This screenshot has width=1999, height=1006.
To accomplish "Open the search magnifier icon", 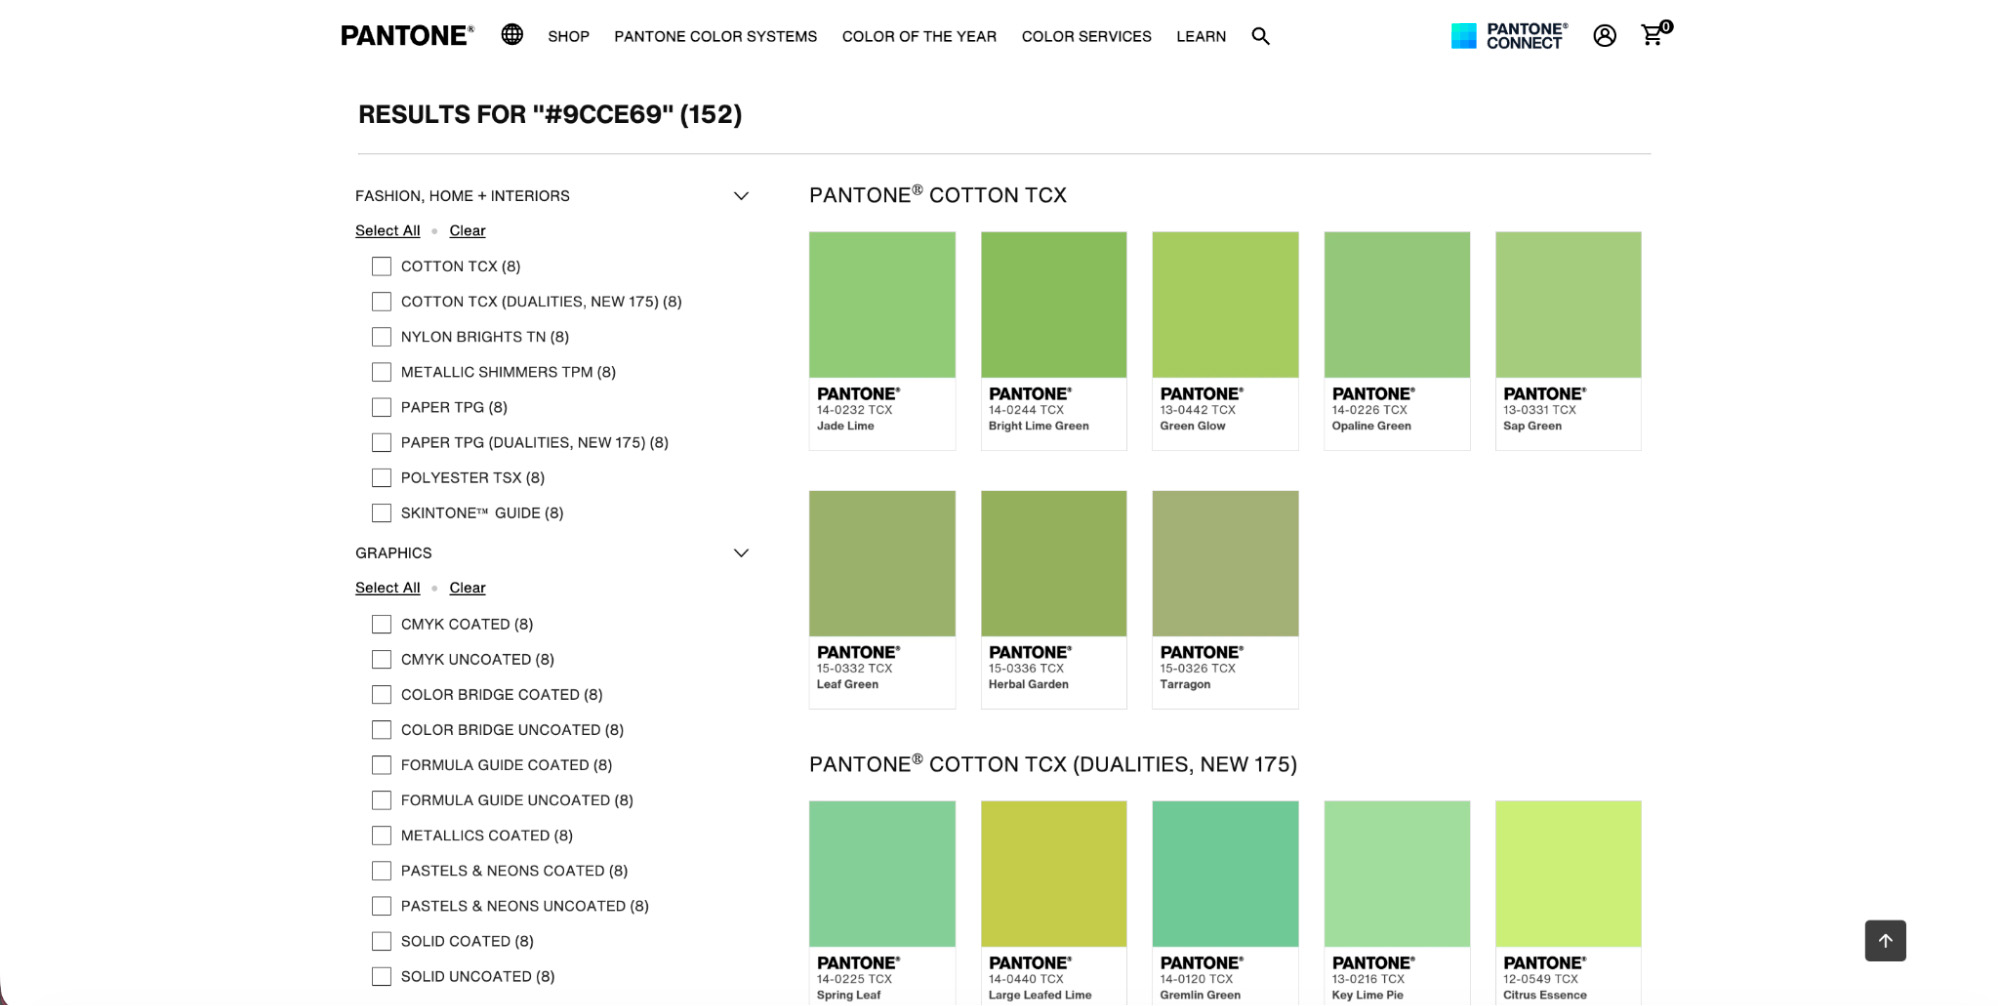I will tap(1260, 36).
